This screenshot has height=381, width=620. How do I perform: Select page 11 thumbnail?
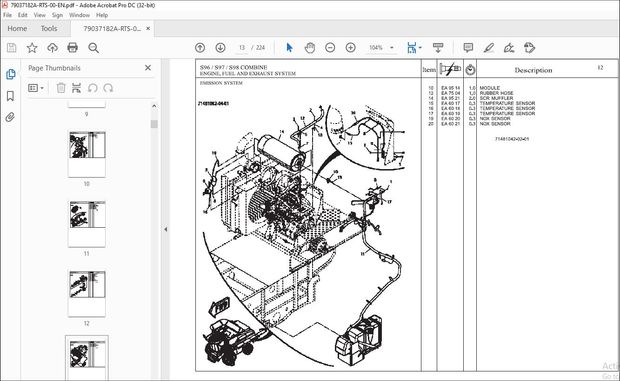pyautogui.click(x=87, y=224)
